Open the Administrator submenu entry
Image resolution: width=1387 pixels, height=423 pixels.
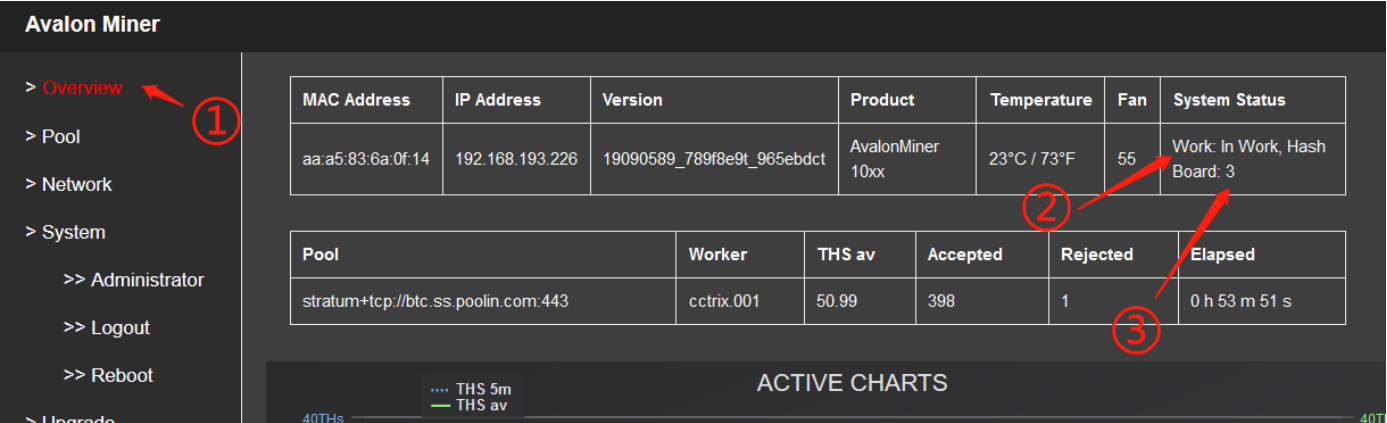(146, 280)
